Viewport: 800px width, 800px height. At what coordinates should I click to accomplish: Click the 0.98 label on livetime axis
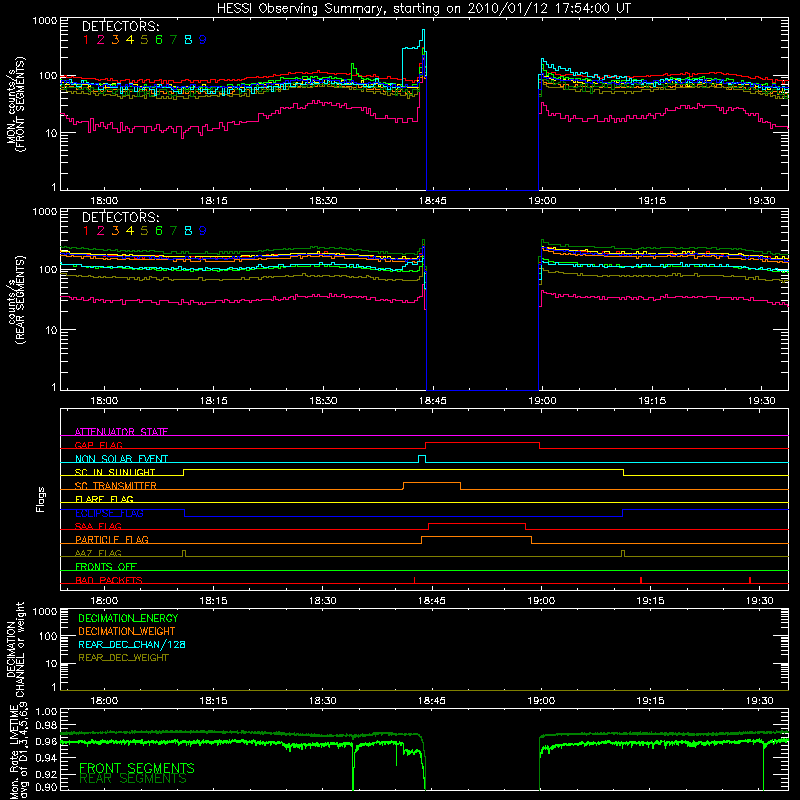pos(46,725)
